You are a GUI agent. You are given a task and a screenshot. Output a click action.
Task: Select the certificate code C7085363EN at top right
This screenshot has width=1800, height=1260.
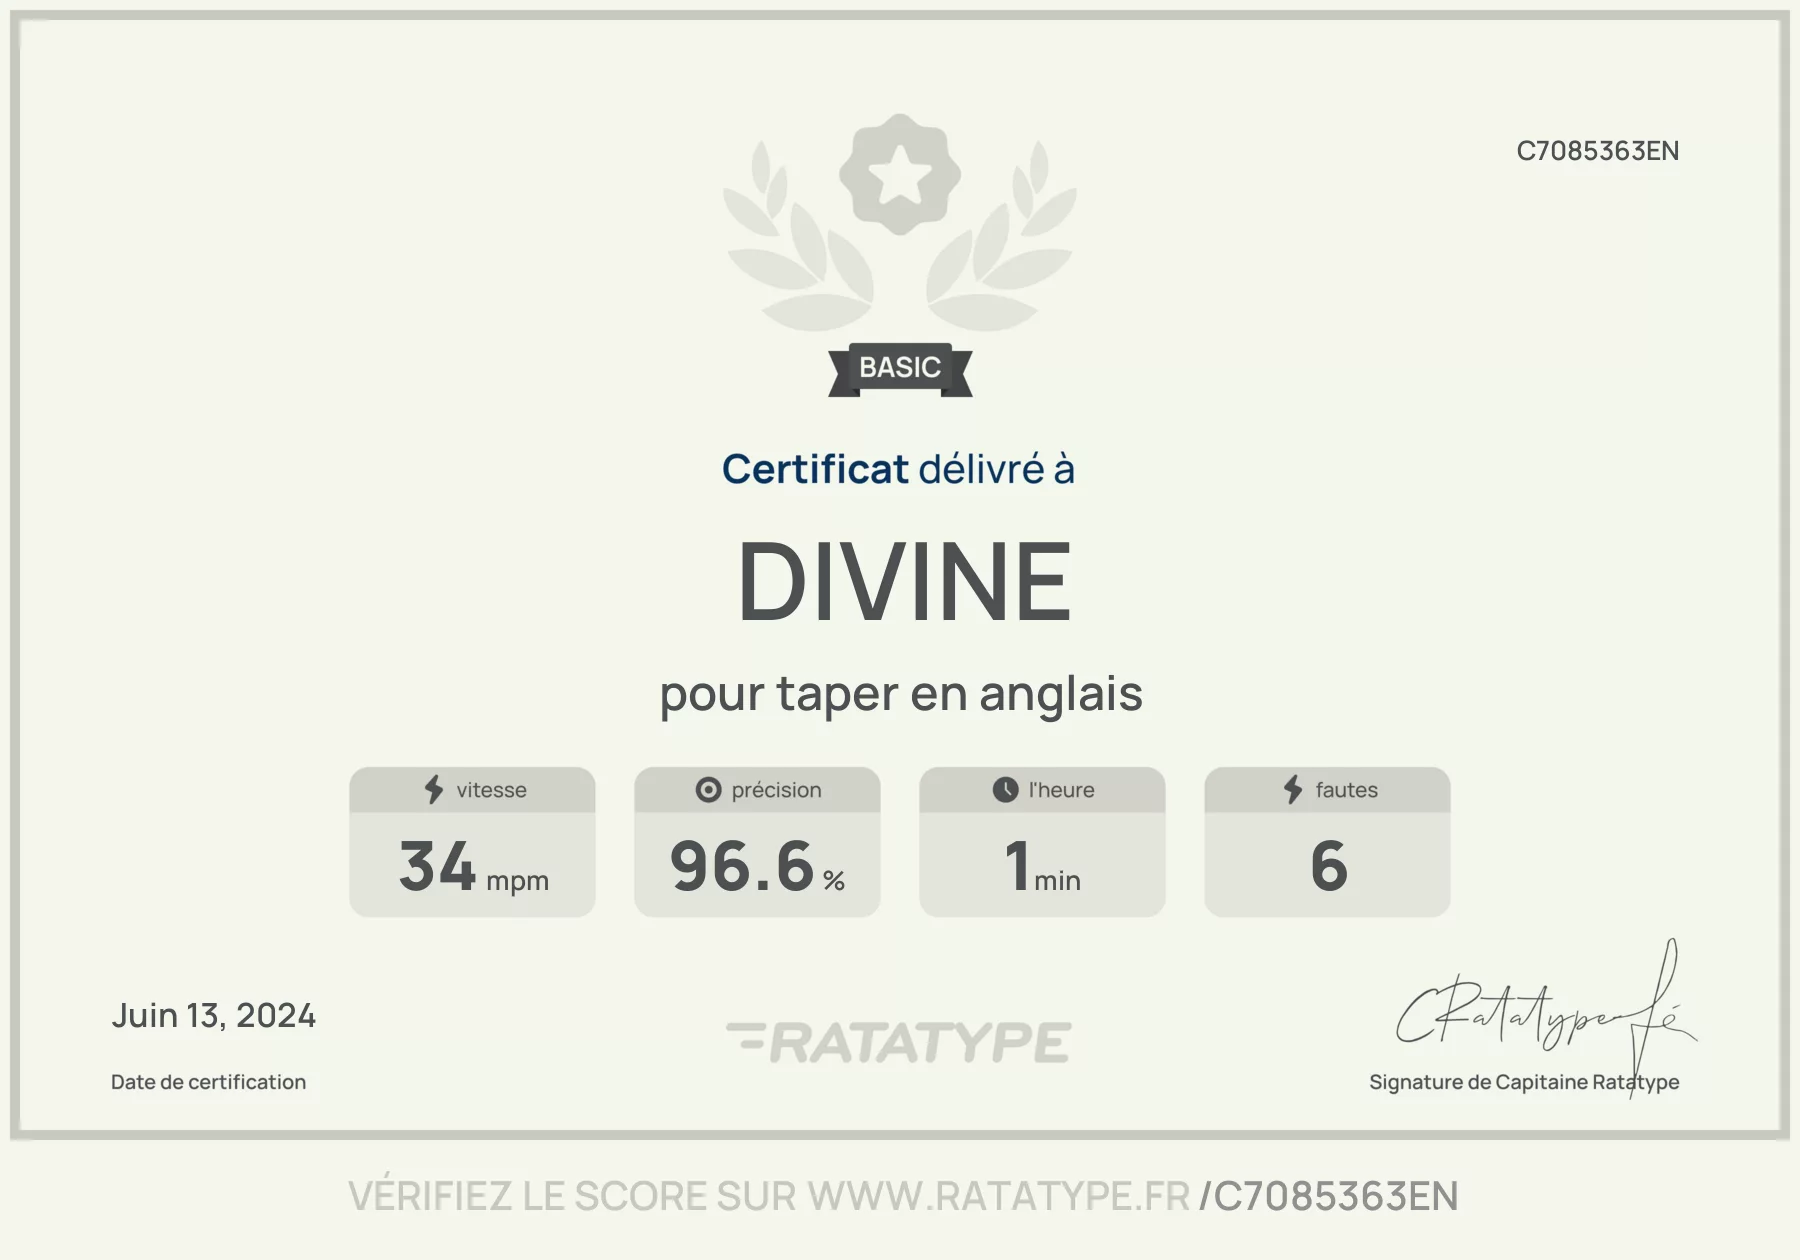[x=1597, y=151]
